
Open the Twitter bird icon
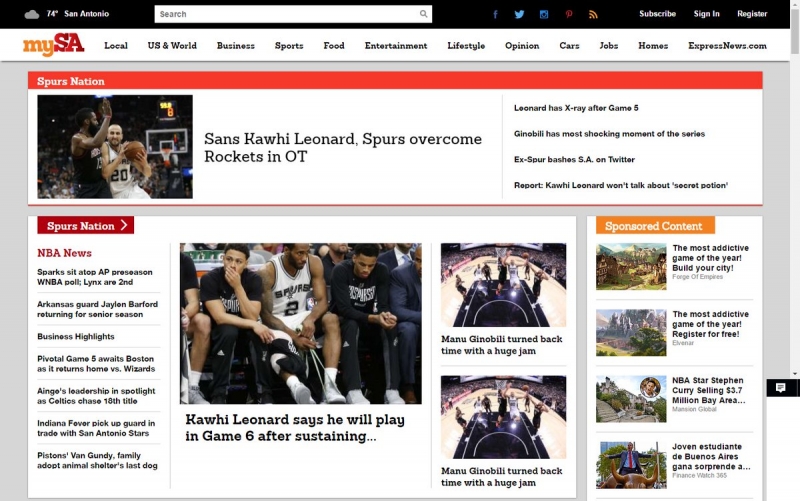519,14
